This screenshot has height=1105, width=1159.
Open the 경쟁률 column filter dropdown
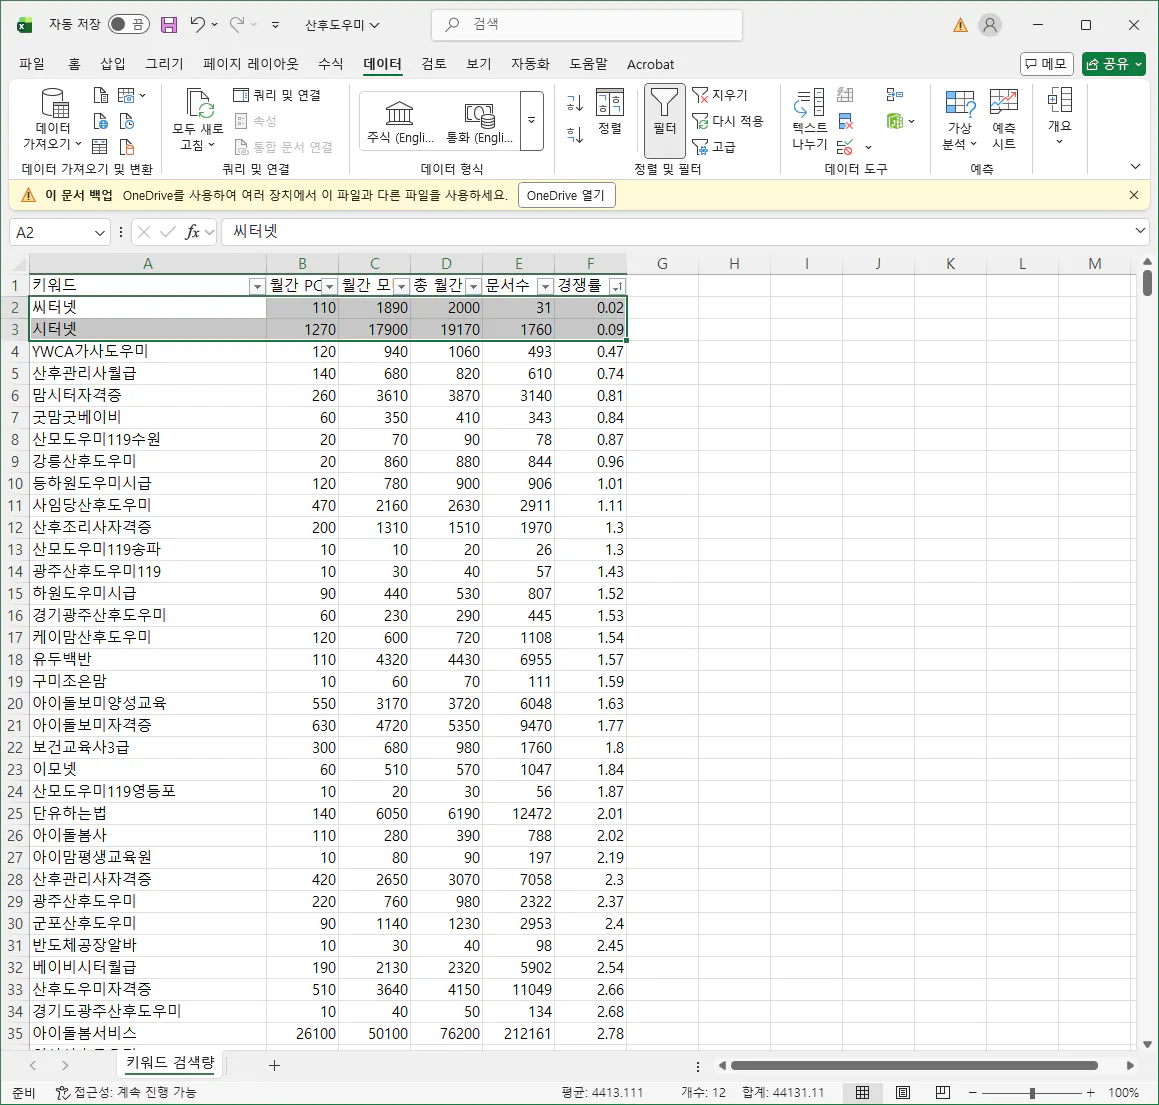coord(617,285)
